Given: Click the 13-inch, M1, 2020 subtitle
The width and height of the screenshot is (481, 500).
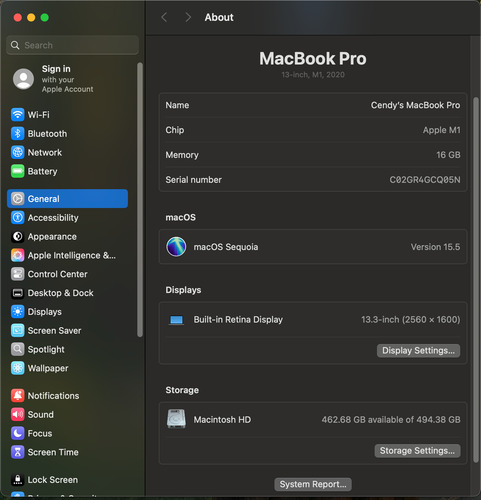Looking at the screenshot, I should (313, 75).
